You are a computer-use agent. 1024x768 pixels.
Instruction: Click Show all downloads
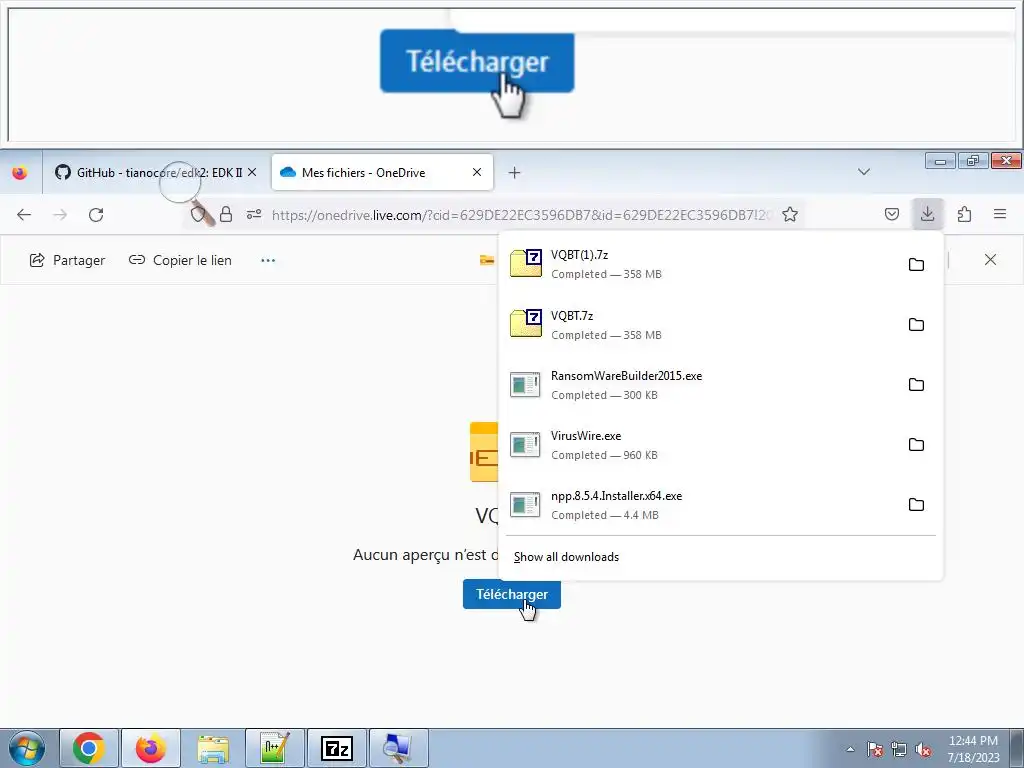pyautogui.click(x=566, y=557)
